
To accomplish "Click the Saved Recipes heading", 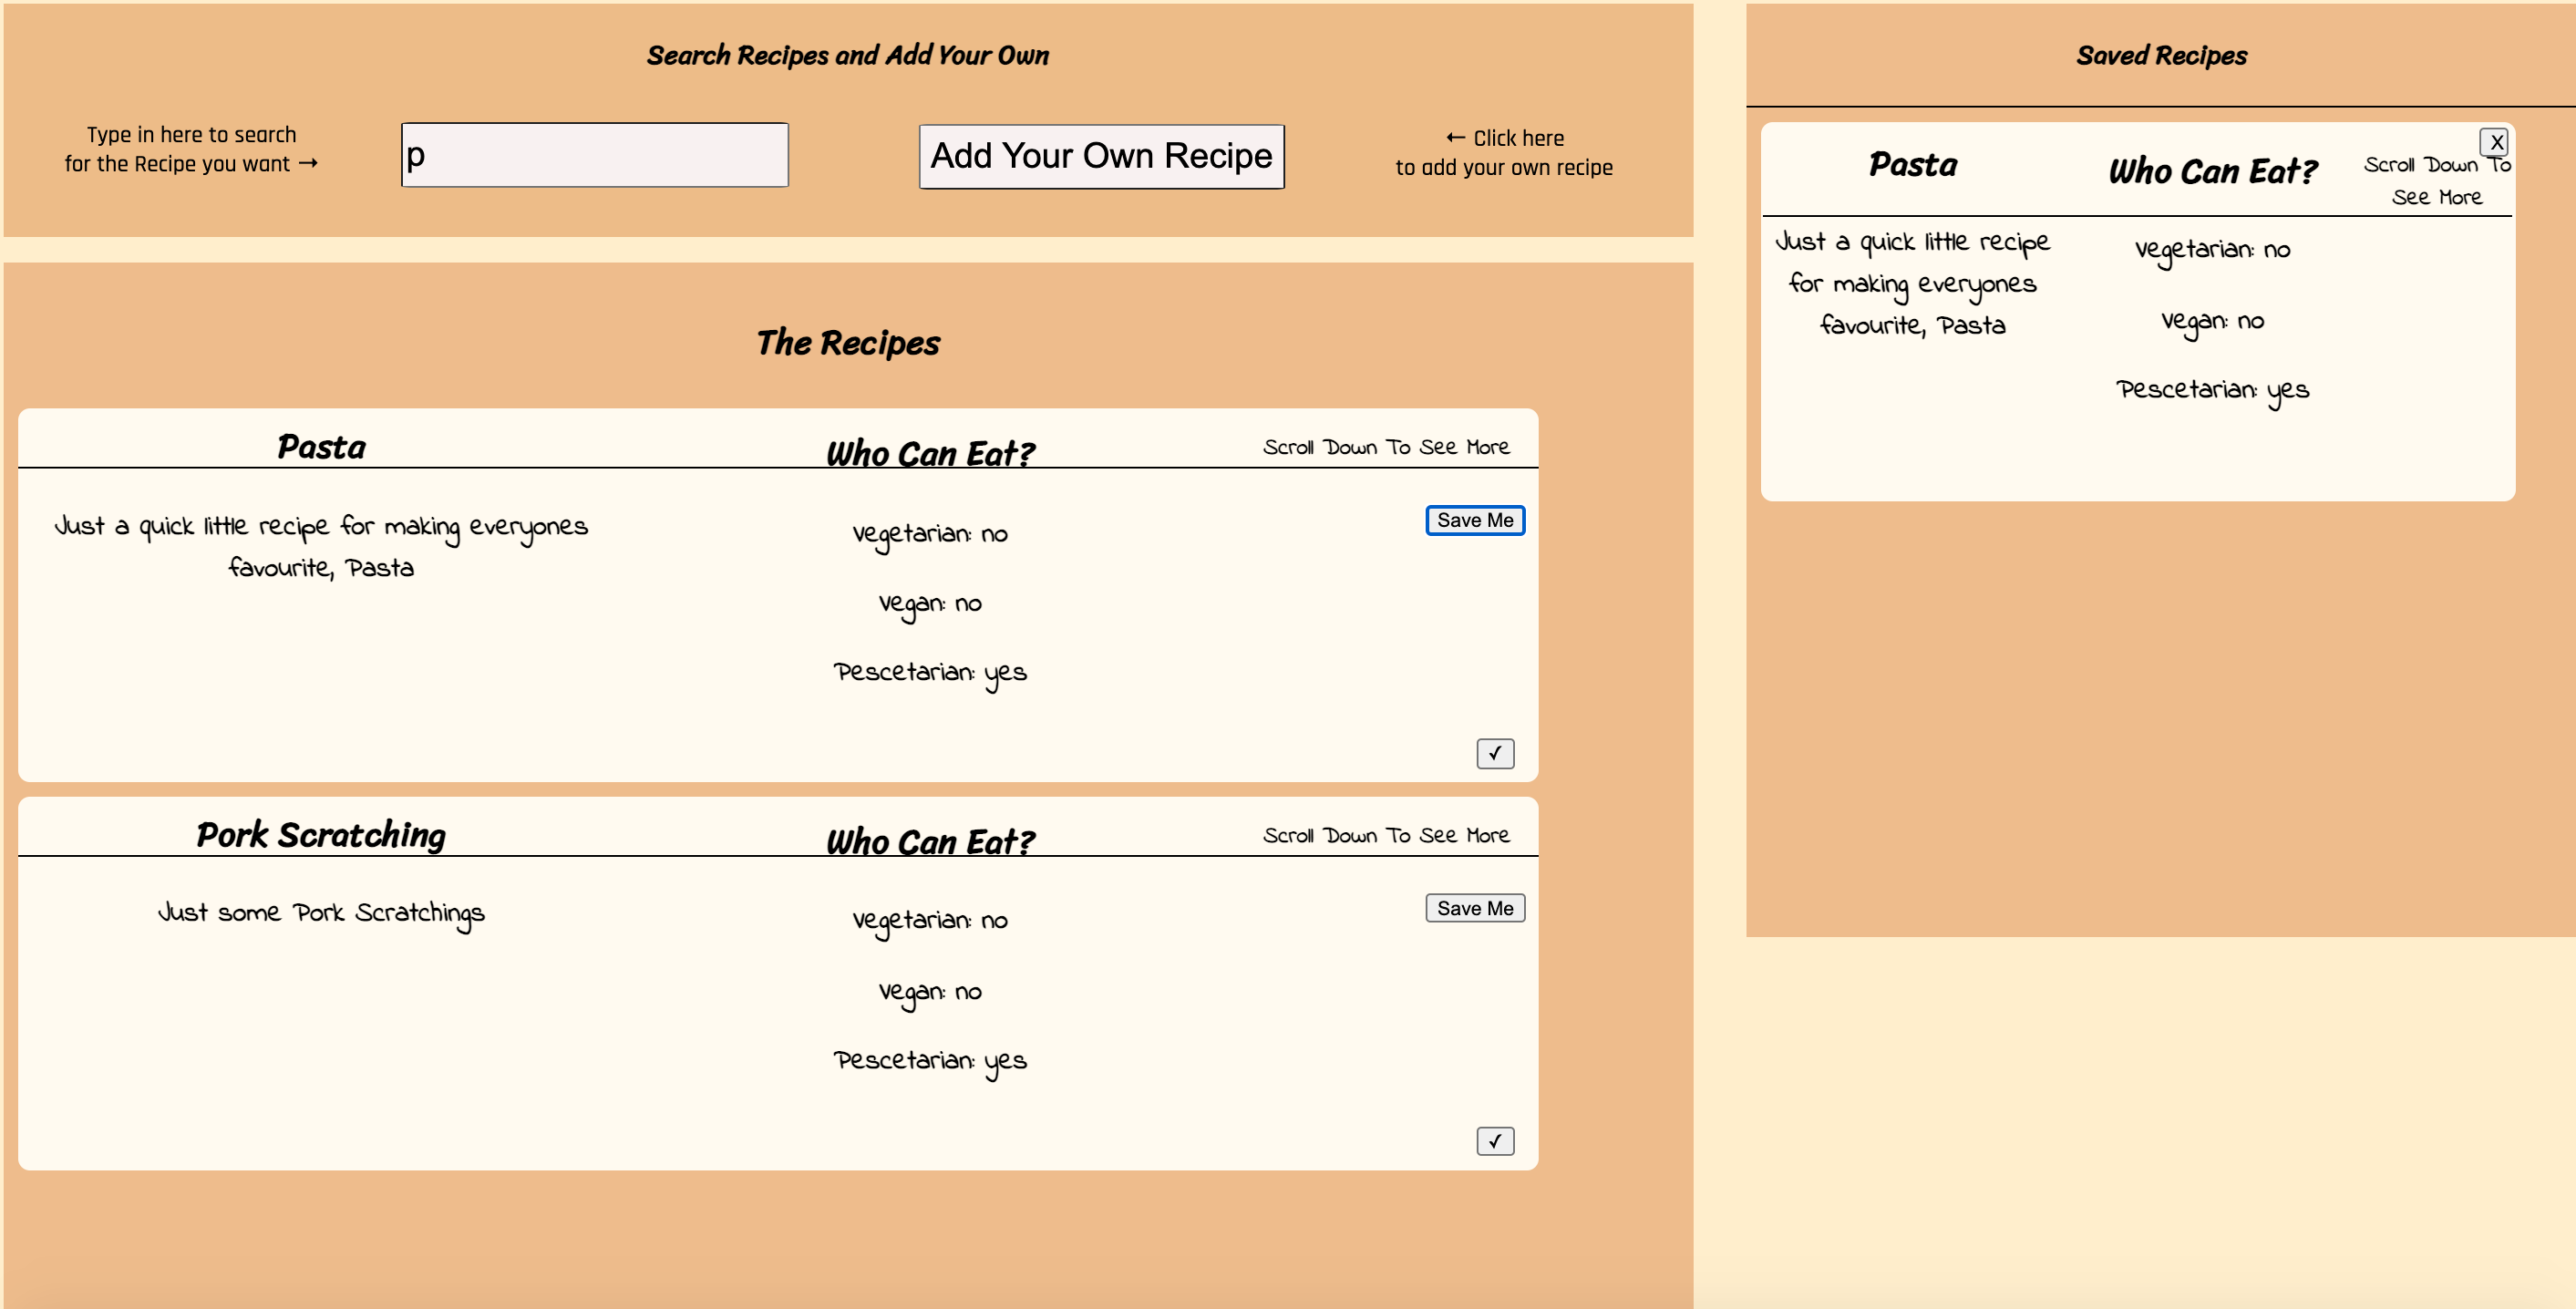I will pos(2161,56).
